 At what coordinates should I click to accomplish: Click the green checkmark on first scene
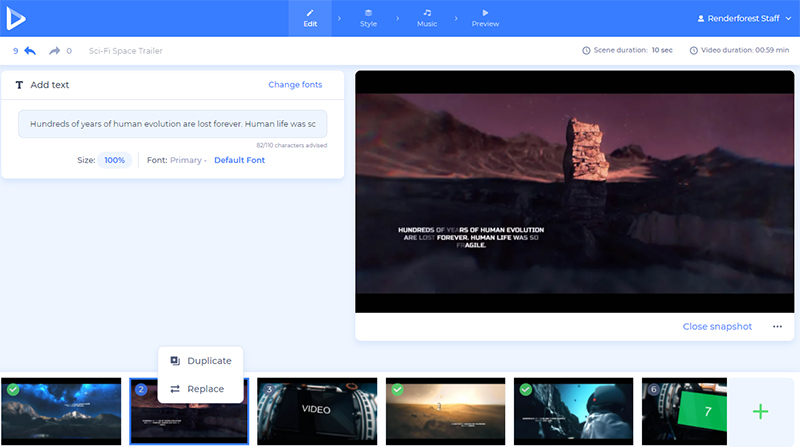(13, 389)
